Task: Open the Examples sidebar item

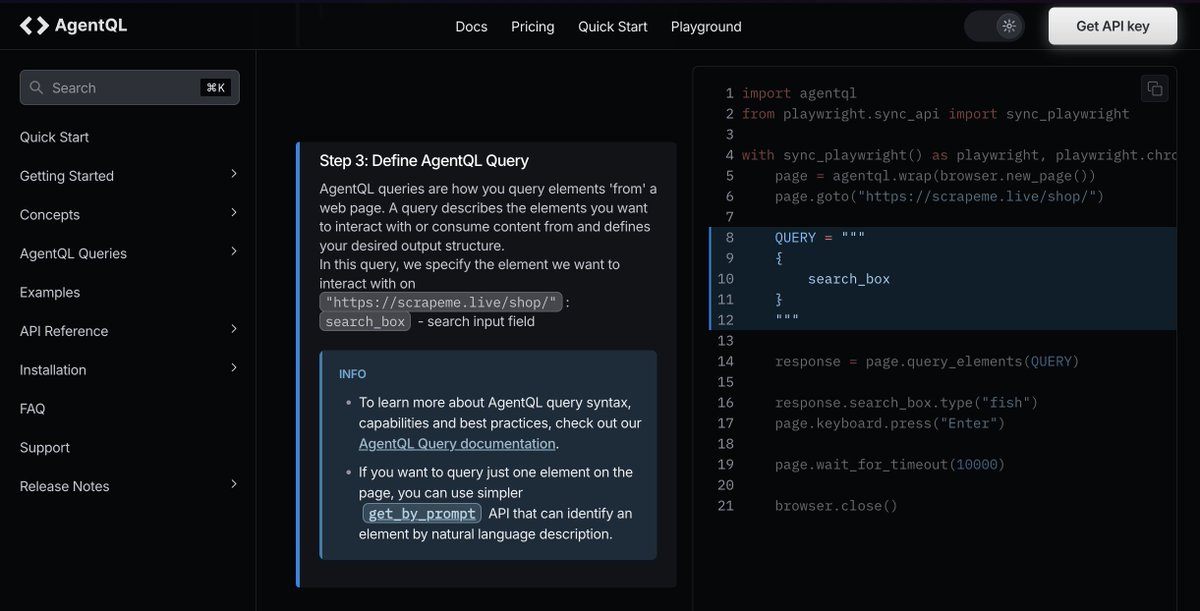Action: 50,292
